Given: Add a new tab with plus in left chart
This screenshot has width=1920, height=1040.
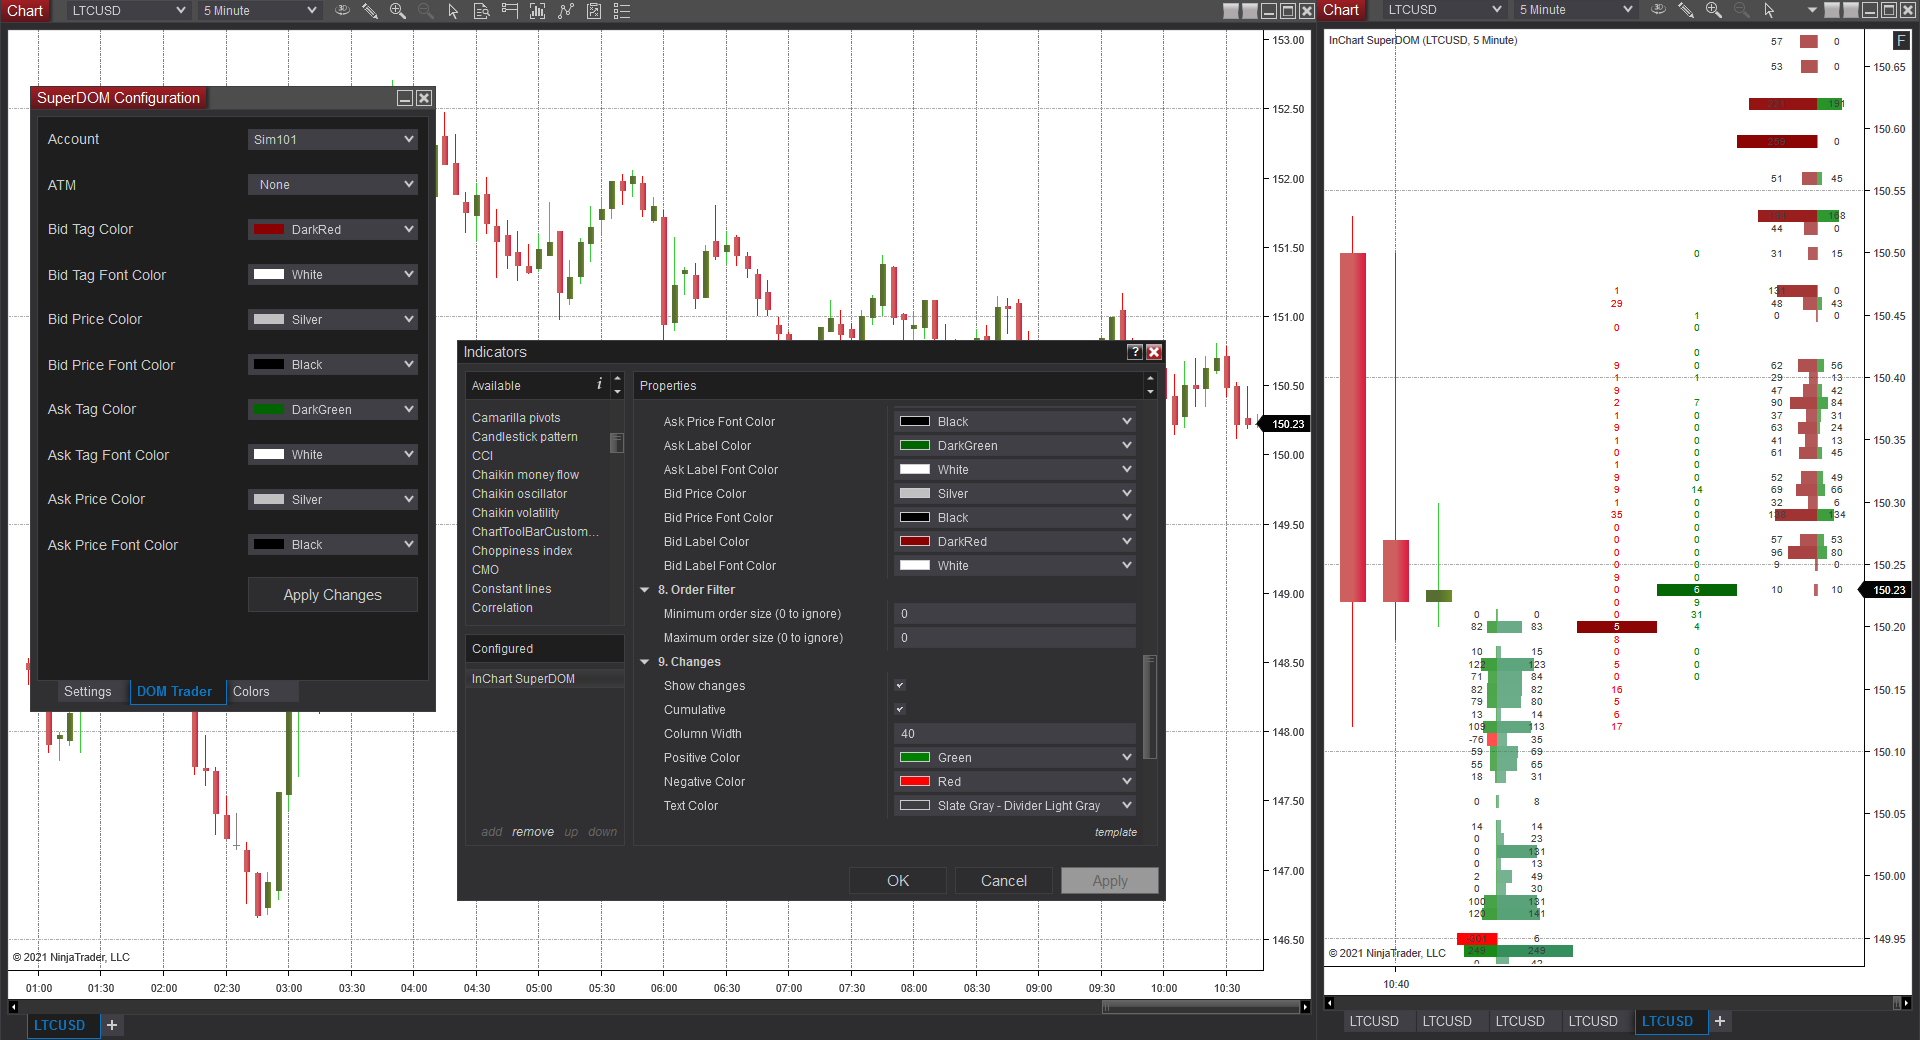Looking at the screenshot, I should (112, 1025).
